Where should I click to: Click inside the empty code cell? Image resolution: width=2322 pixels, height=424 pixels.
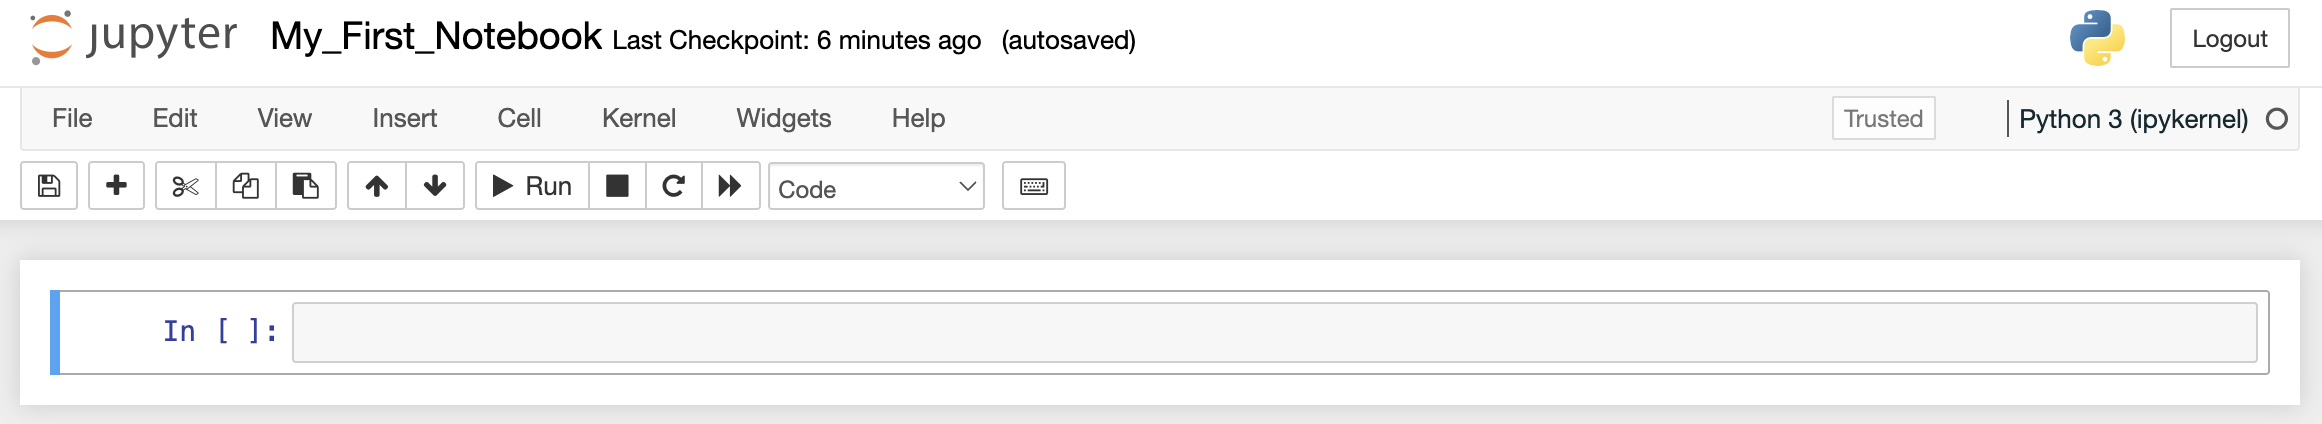tap(1274, 332)
